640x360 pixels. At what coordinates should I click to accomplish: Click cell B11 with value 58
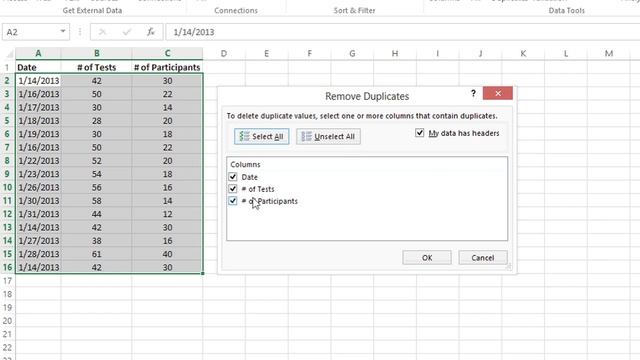coord(96,201)
